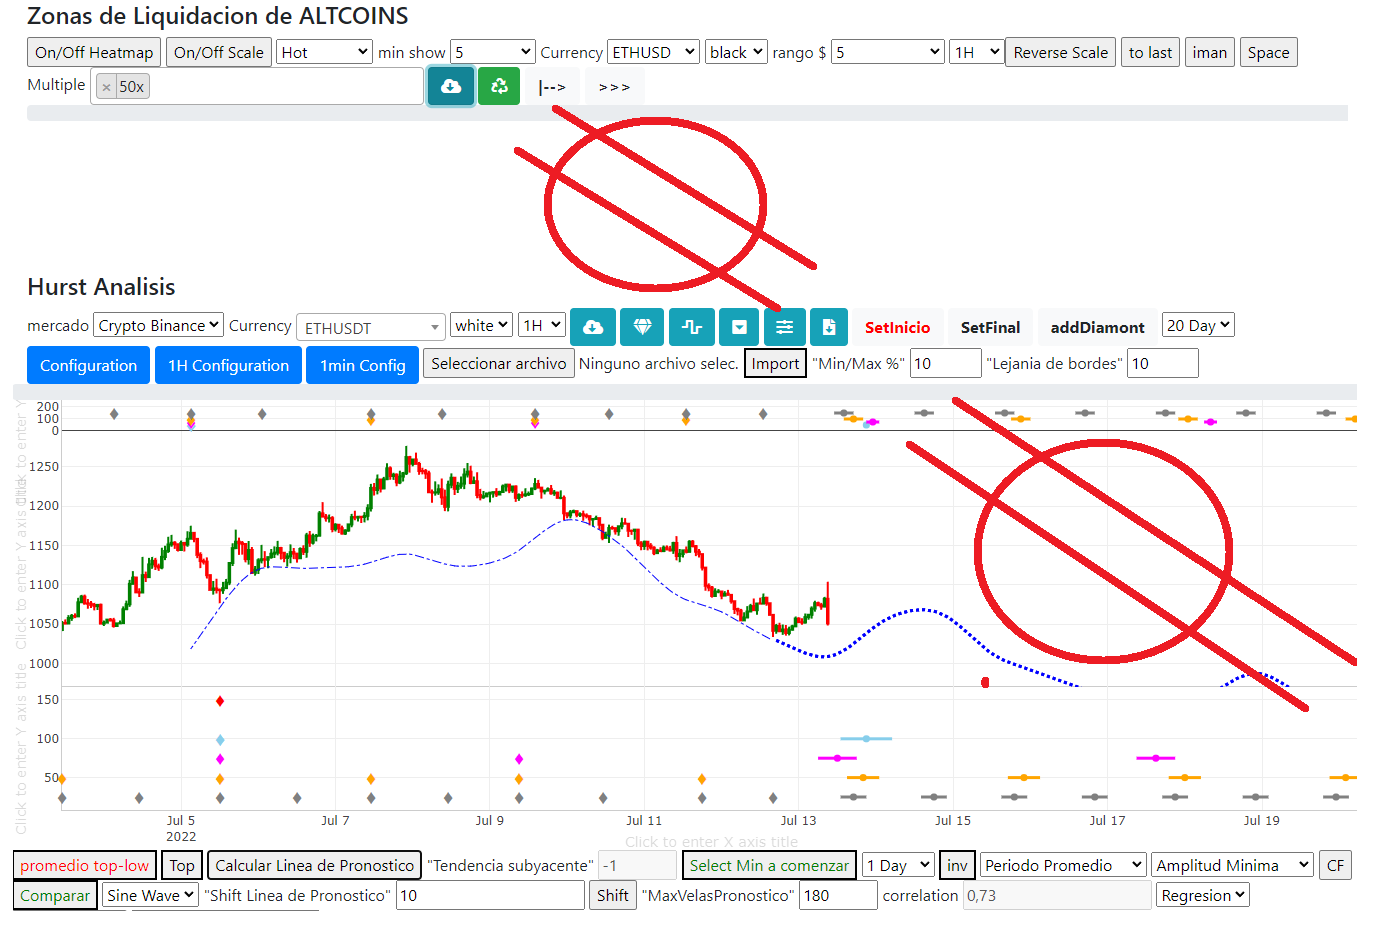Toggle the heatmap with On/Off Heatmap
Screen dimensions: 1394x929
click(94, 52)
